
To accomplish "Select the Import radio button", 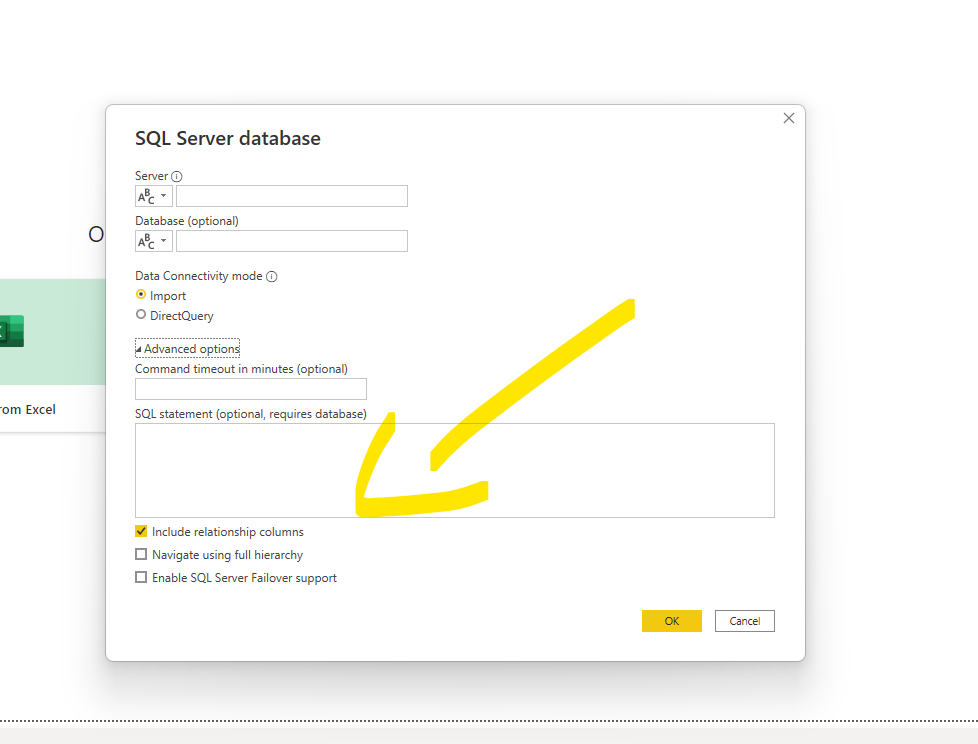I will [x=141, y=294].
